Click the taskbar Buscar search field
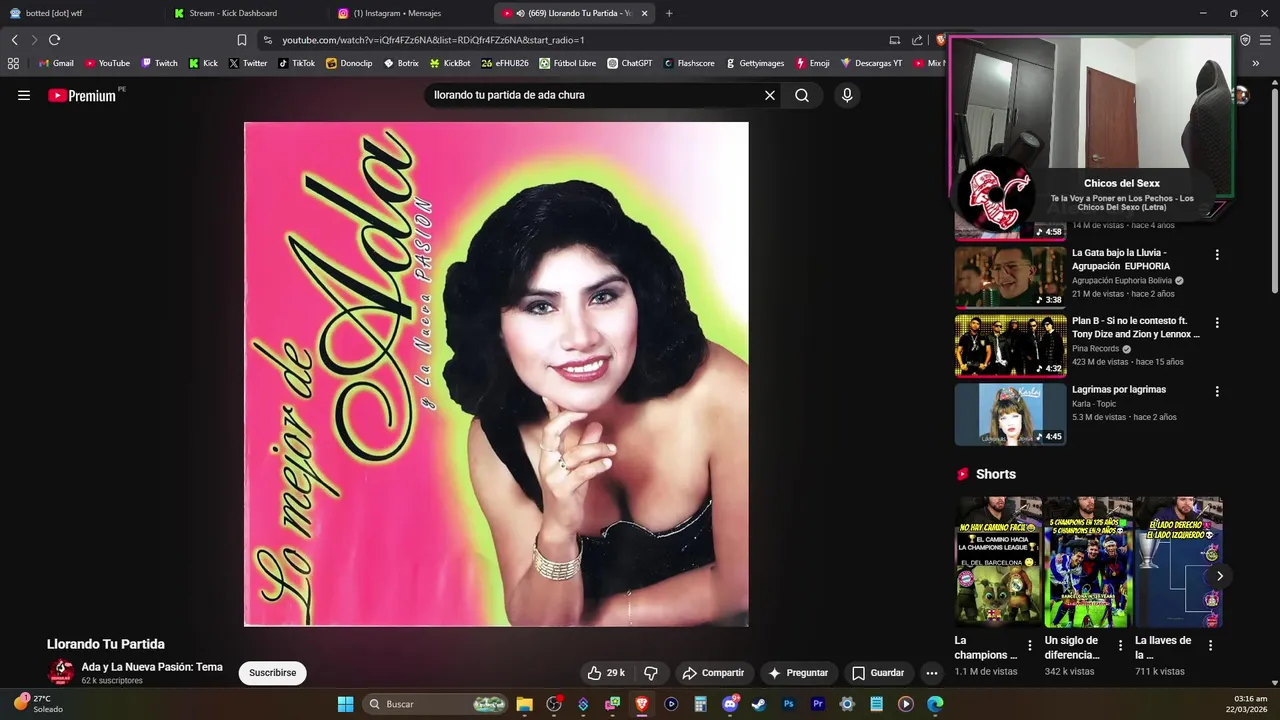The width and height of the screenshot is (1280, 720). [436, 704]
